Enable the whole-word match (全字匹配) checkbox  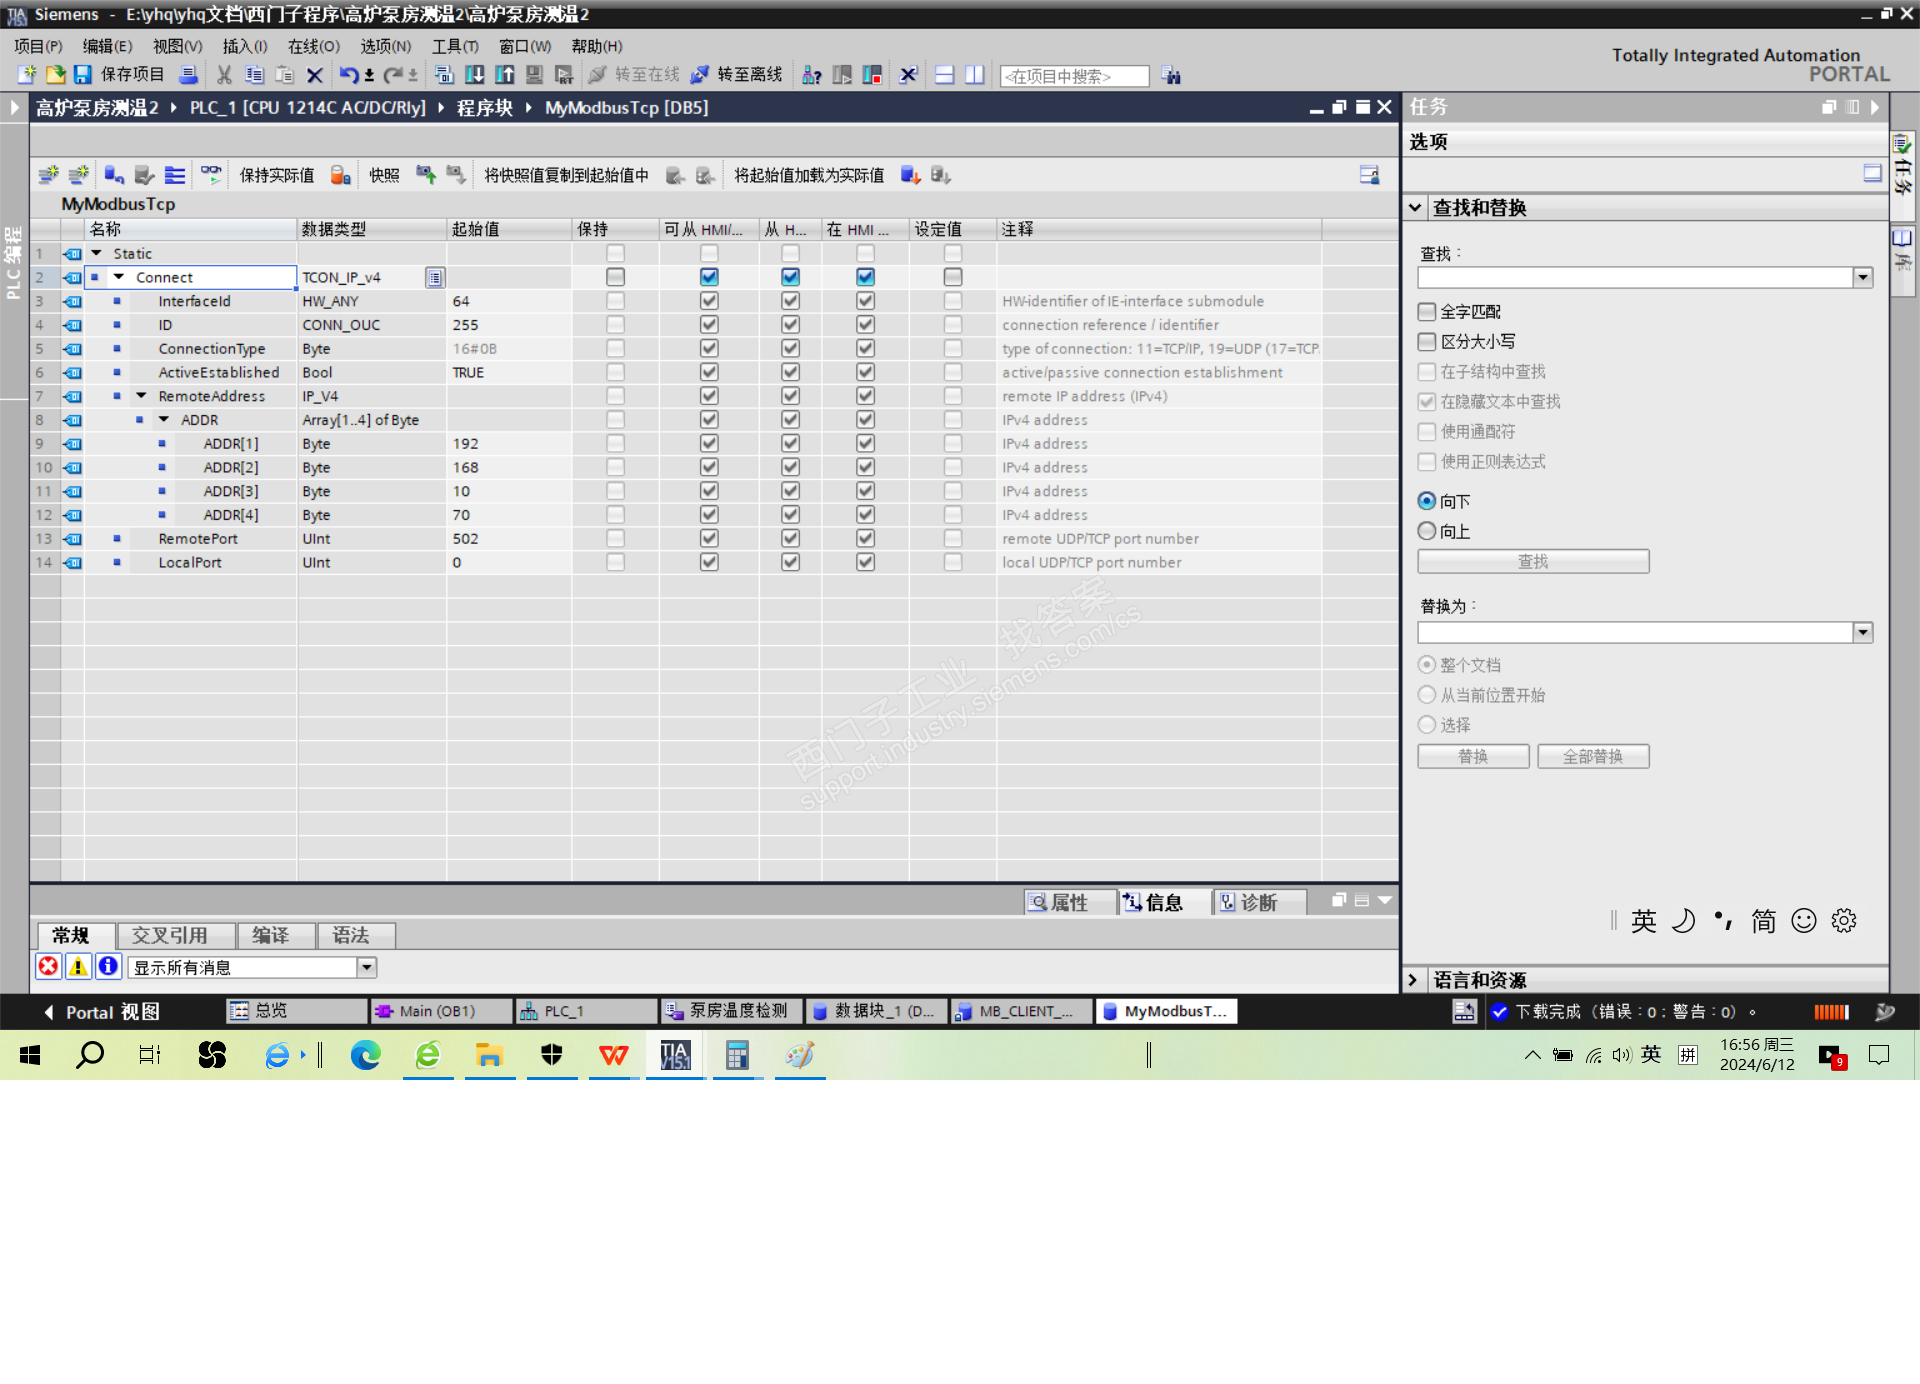[x=1427, y=312]
